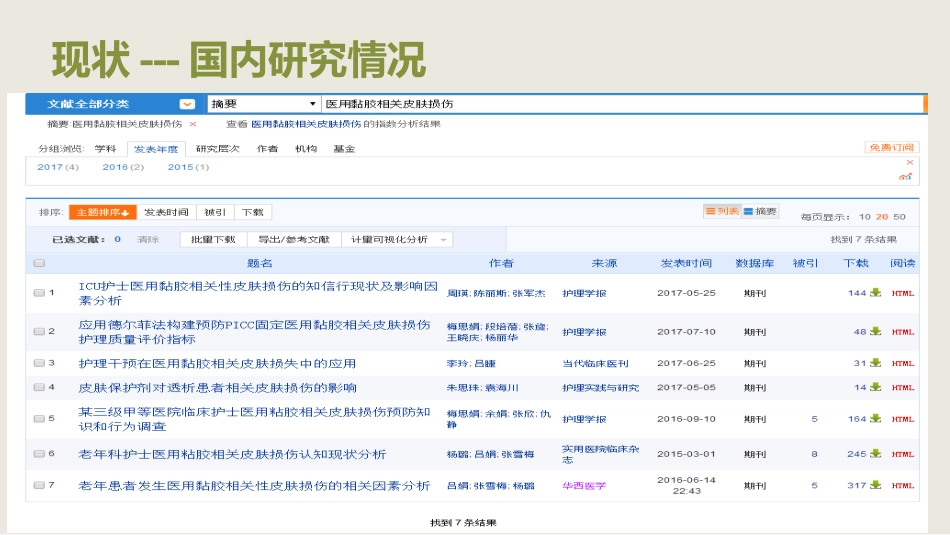
Task: Click in the search keyword input field
Action: click(x=622, y=104)
